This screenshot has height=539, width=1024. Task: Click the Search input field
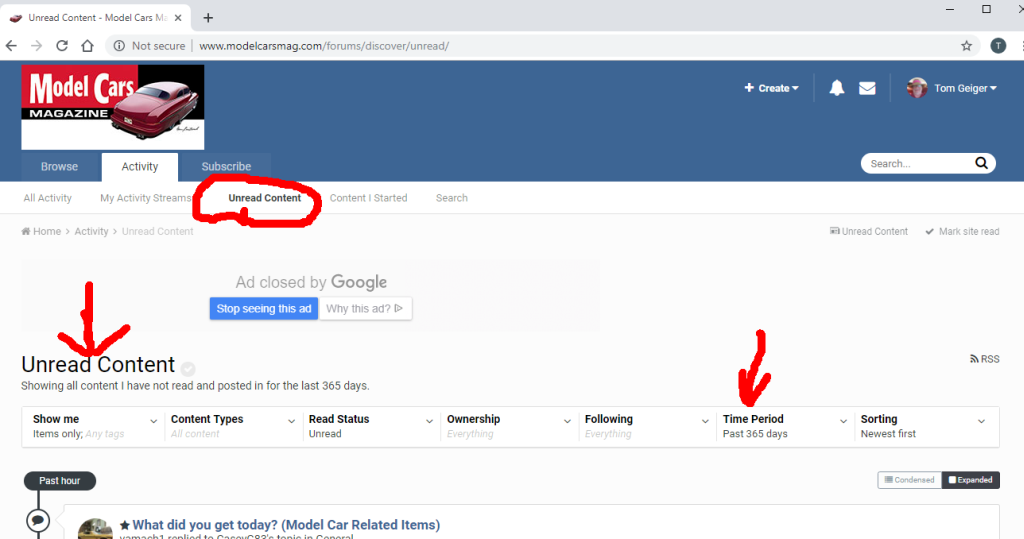tap(915, 164)
